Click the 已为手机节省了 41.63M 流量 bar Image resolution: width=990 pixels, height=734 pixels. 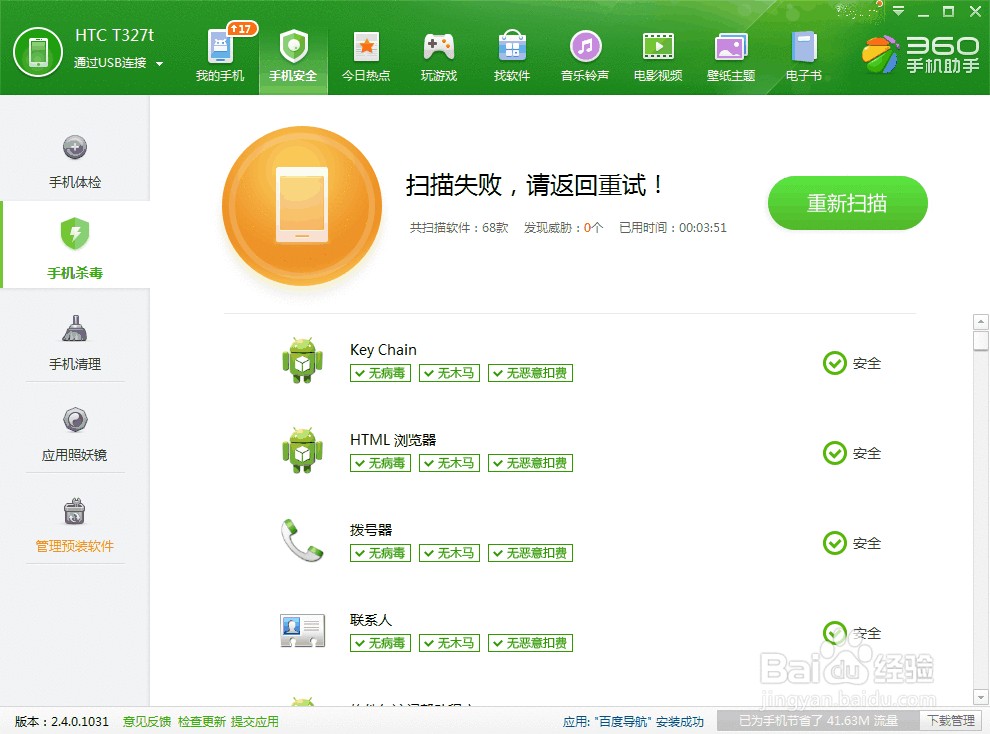point(818,721)
